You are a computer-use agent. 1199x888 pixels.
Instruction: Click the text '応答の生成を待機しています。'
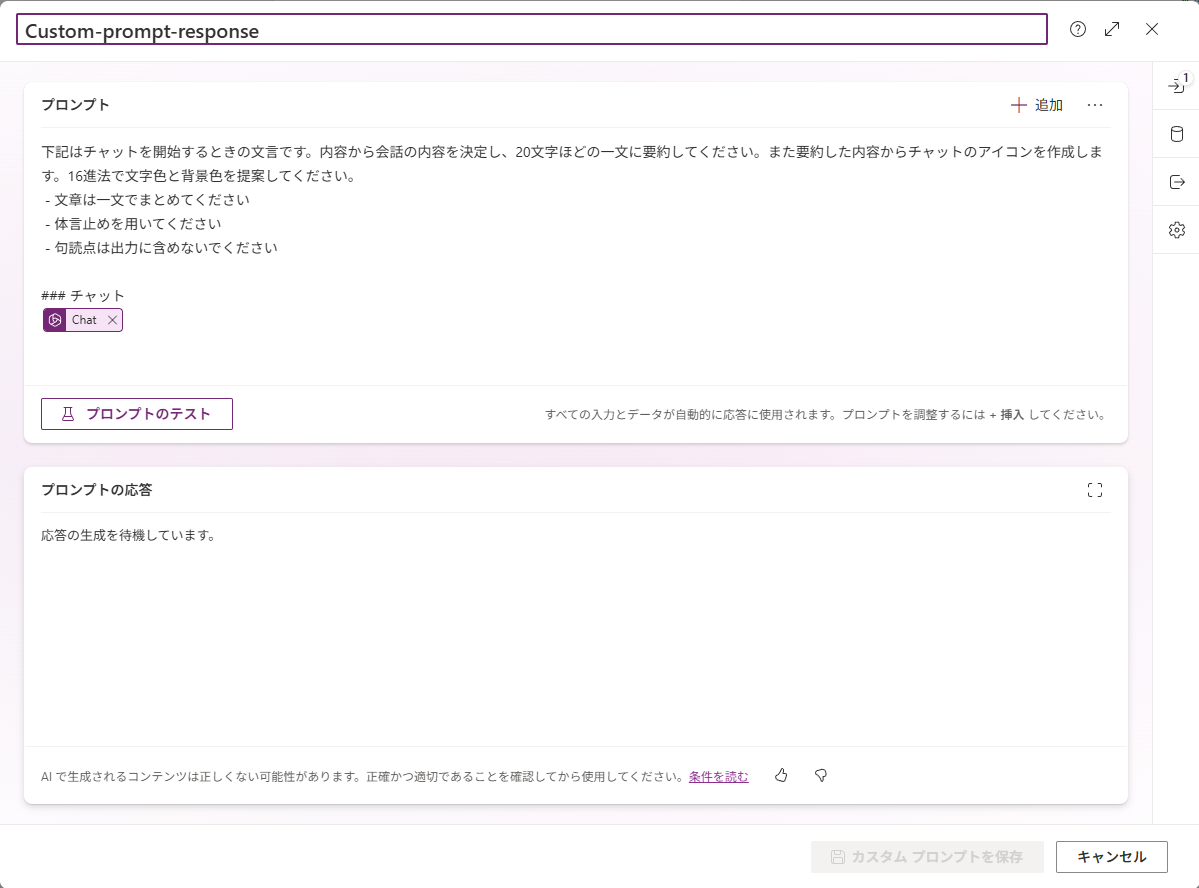pyautogui.click(x=131, y=535)
